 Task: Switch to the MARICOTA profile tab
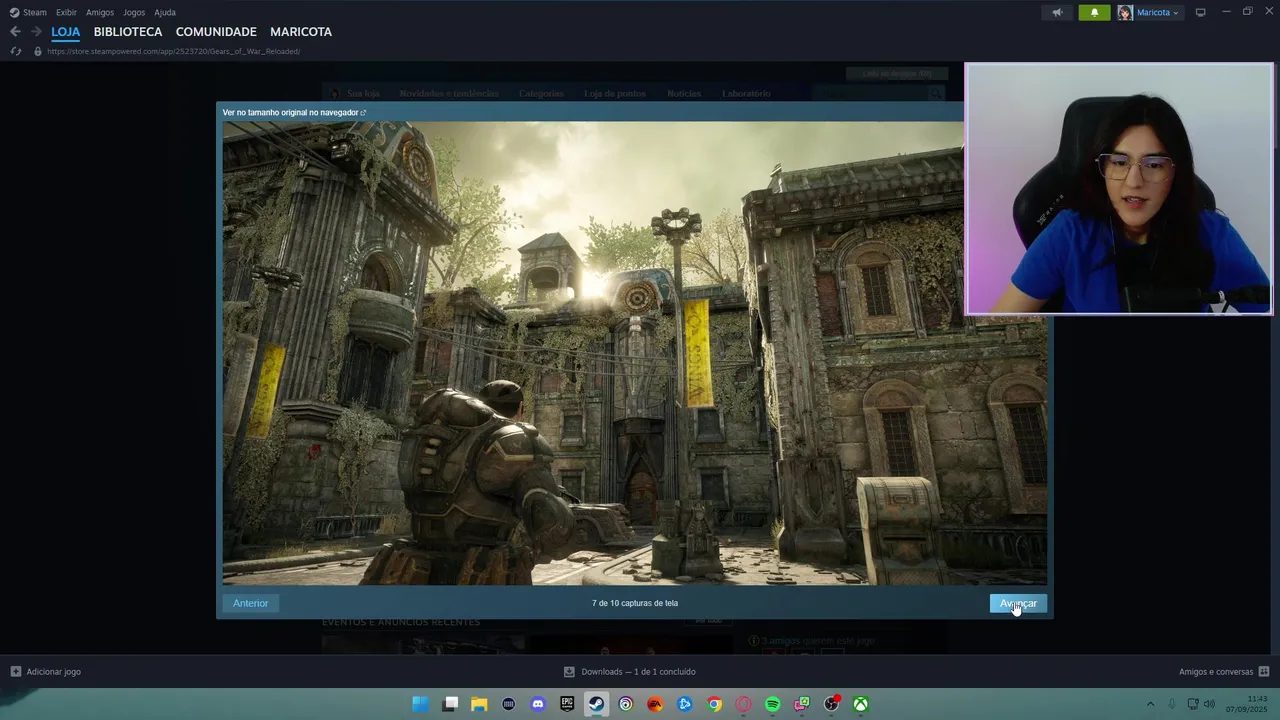click(x=301, y=32)
